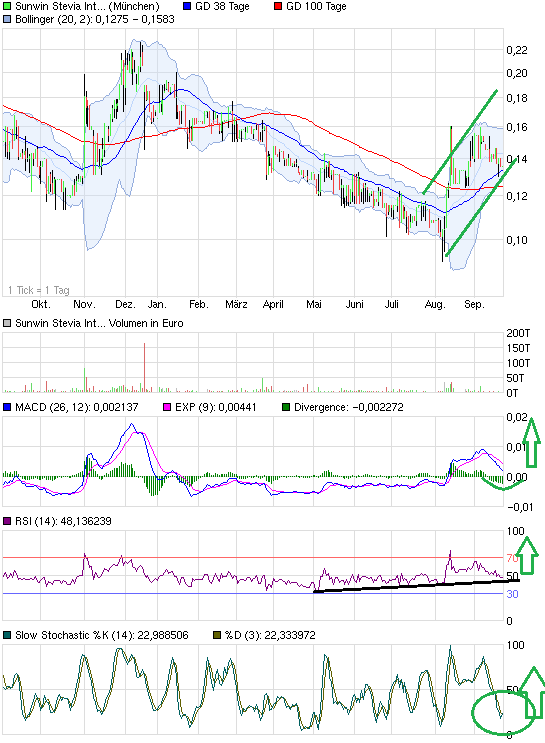Click the 0,10 price axis value
Image resolution: width=545 pixels, height=743 pixels.
[517, 240]
